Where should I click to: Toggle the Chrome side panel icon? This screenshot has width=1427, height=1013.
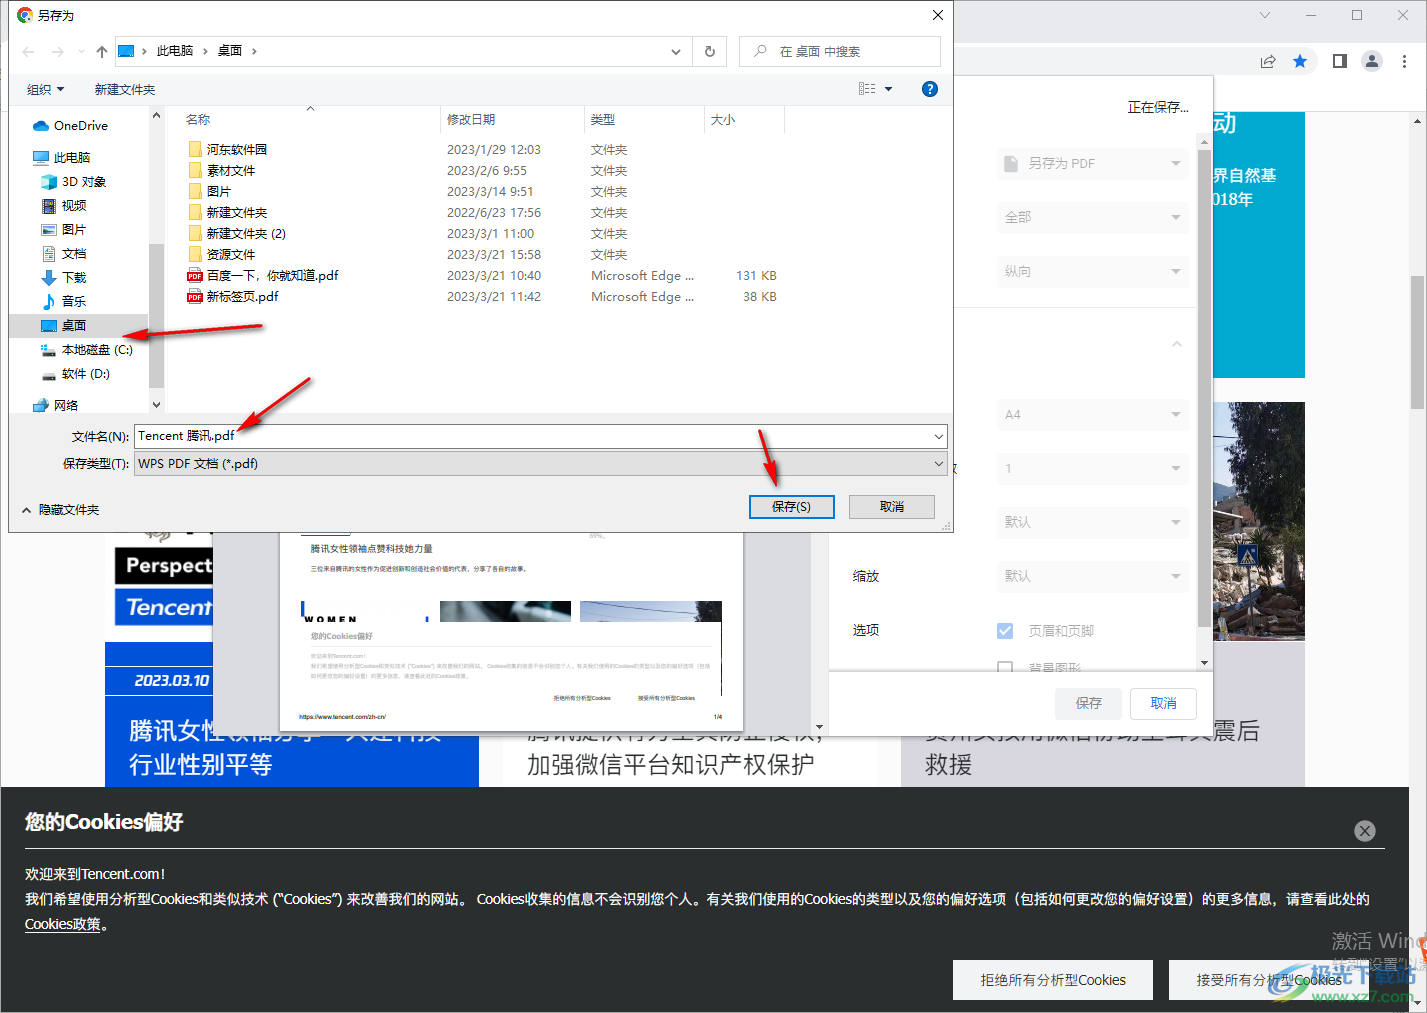[x=1340, y=61]
